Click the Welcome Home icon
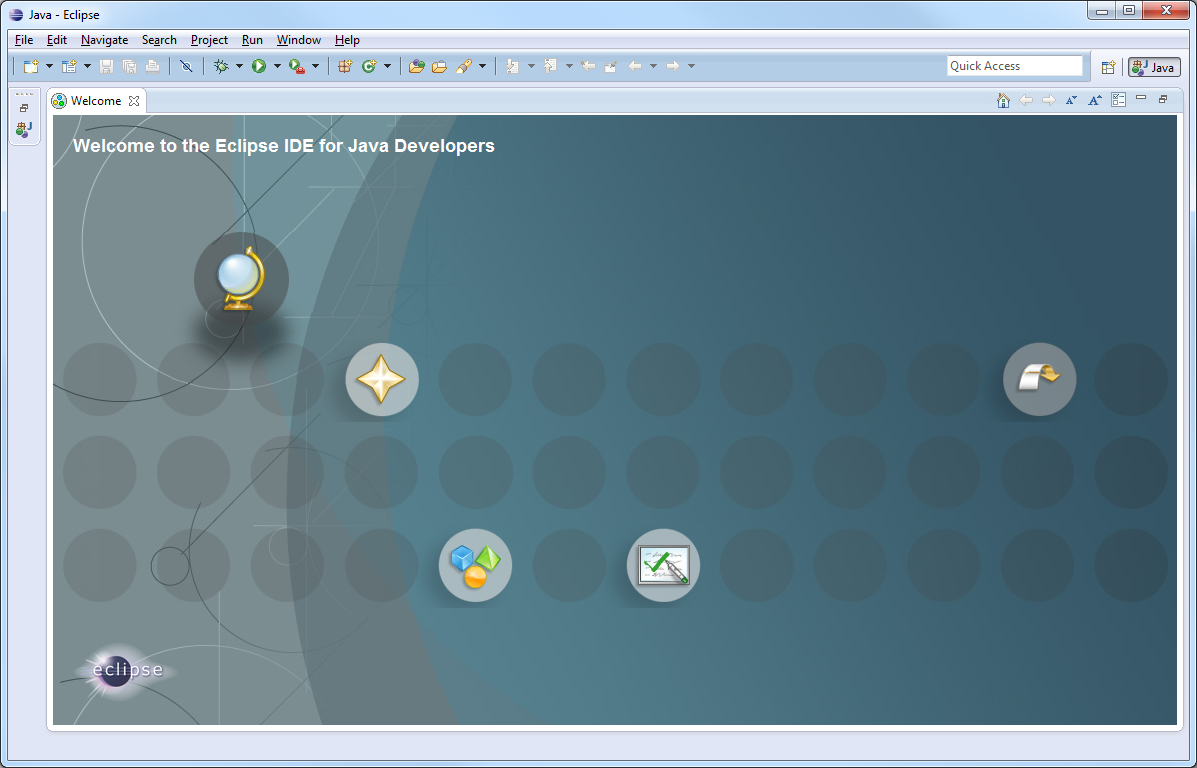The height and width of the screenshot is (768, 1197). [x=1003, y=100]
